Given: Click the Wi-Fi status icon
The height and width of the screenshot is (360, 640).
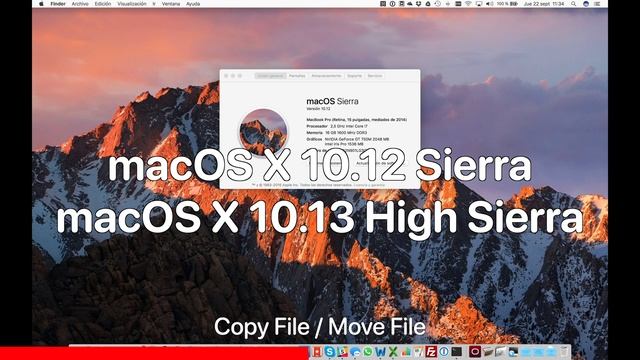Looking at the screenshot, I should pyautogui.click(x=468, y=4).
